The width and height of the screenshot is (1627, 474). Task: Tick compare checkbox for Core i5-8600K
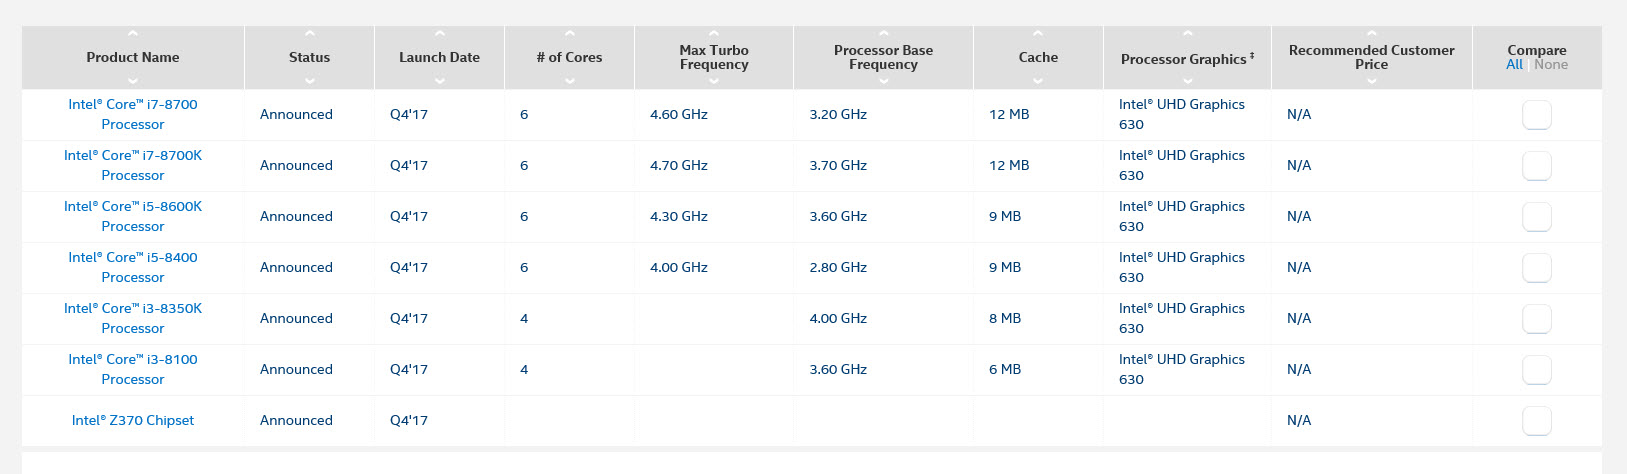click(x=1536, y=217)
